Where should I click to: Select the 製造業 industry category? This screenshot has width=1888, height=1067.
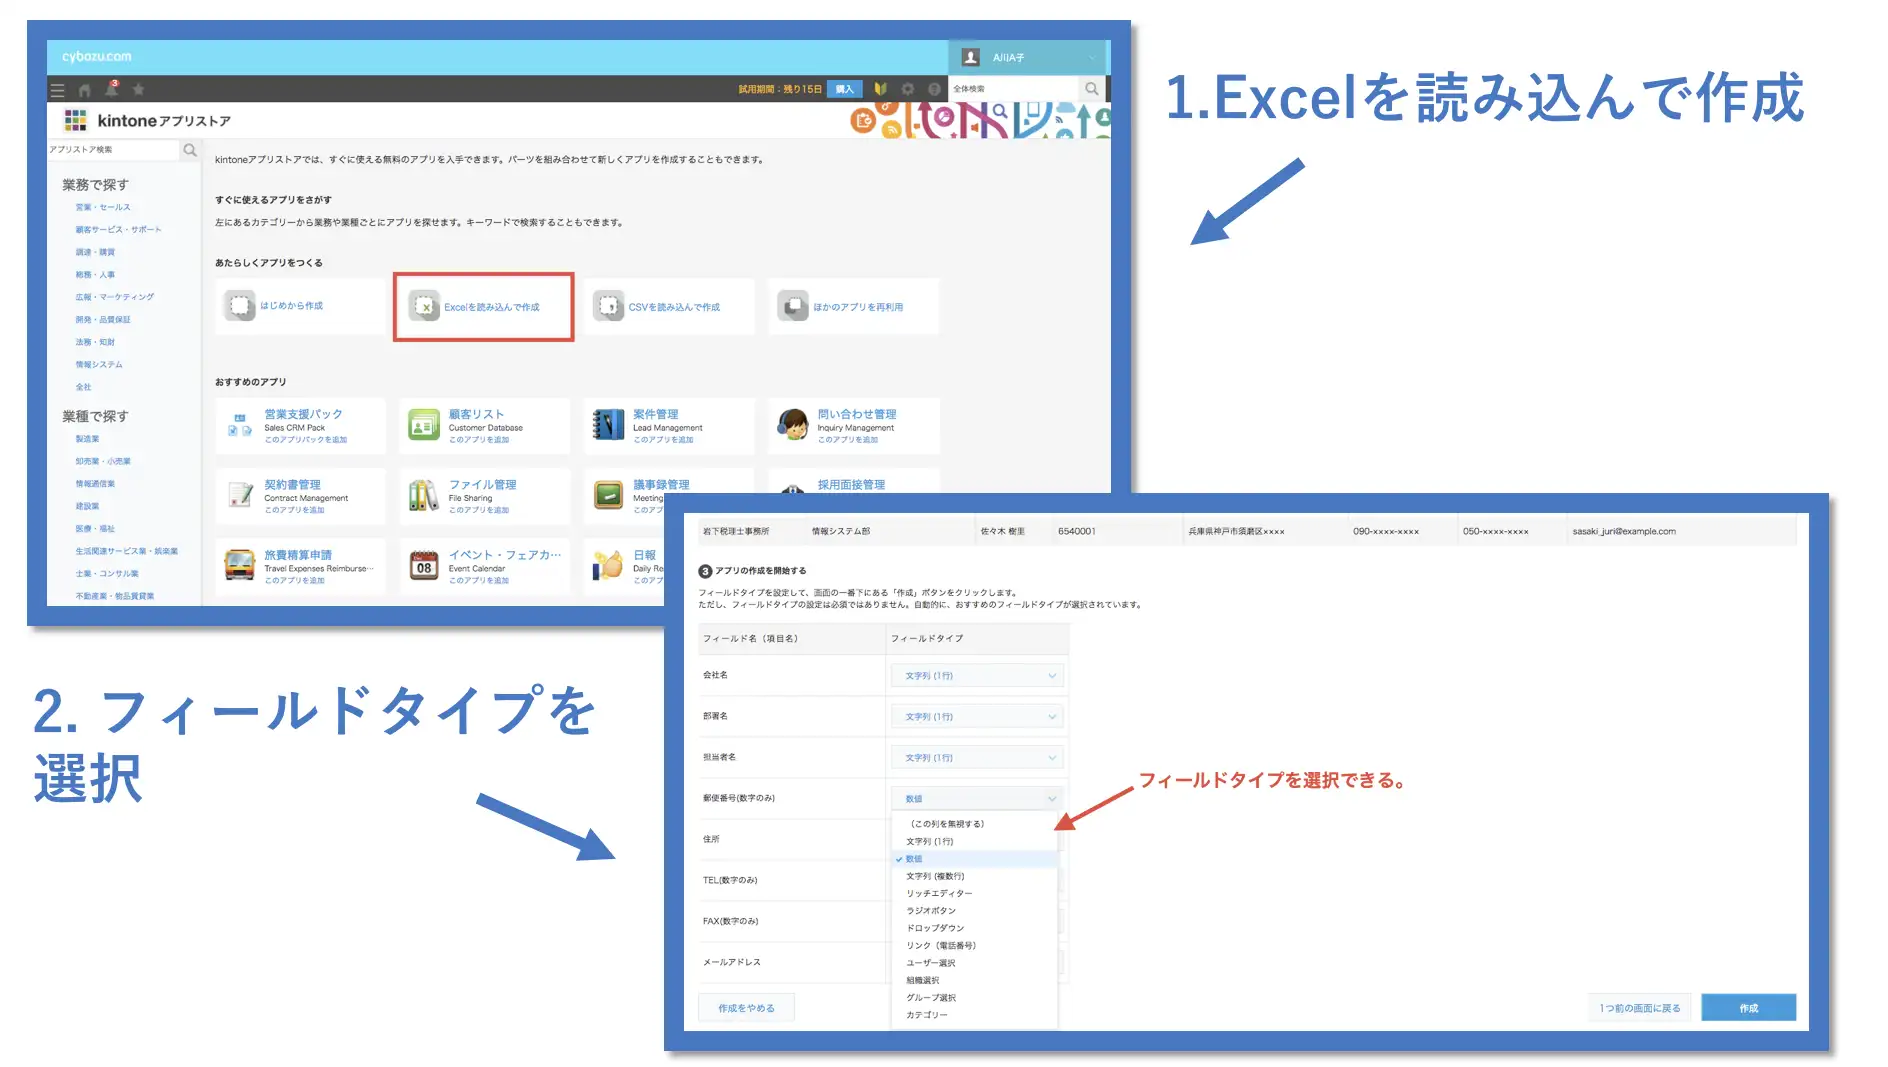(x=87, y=438)
